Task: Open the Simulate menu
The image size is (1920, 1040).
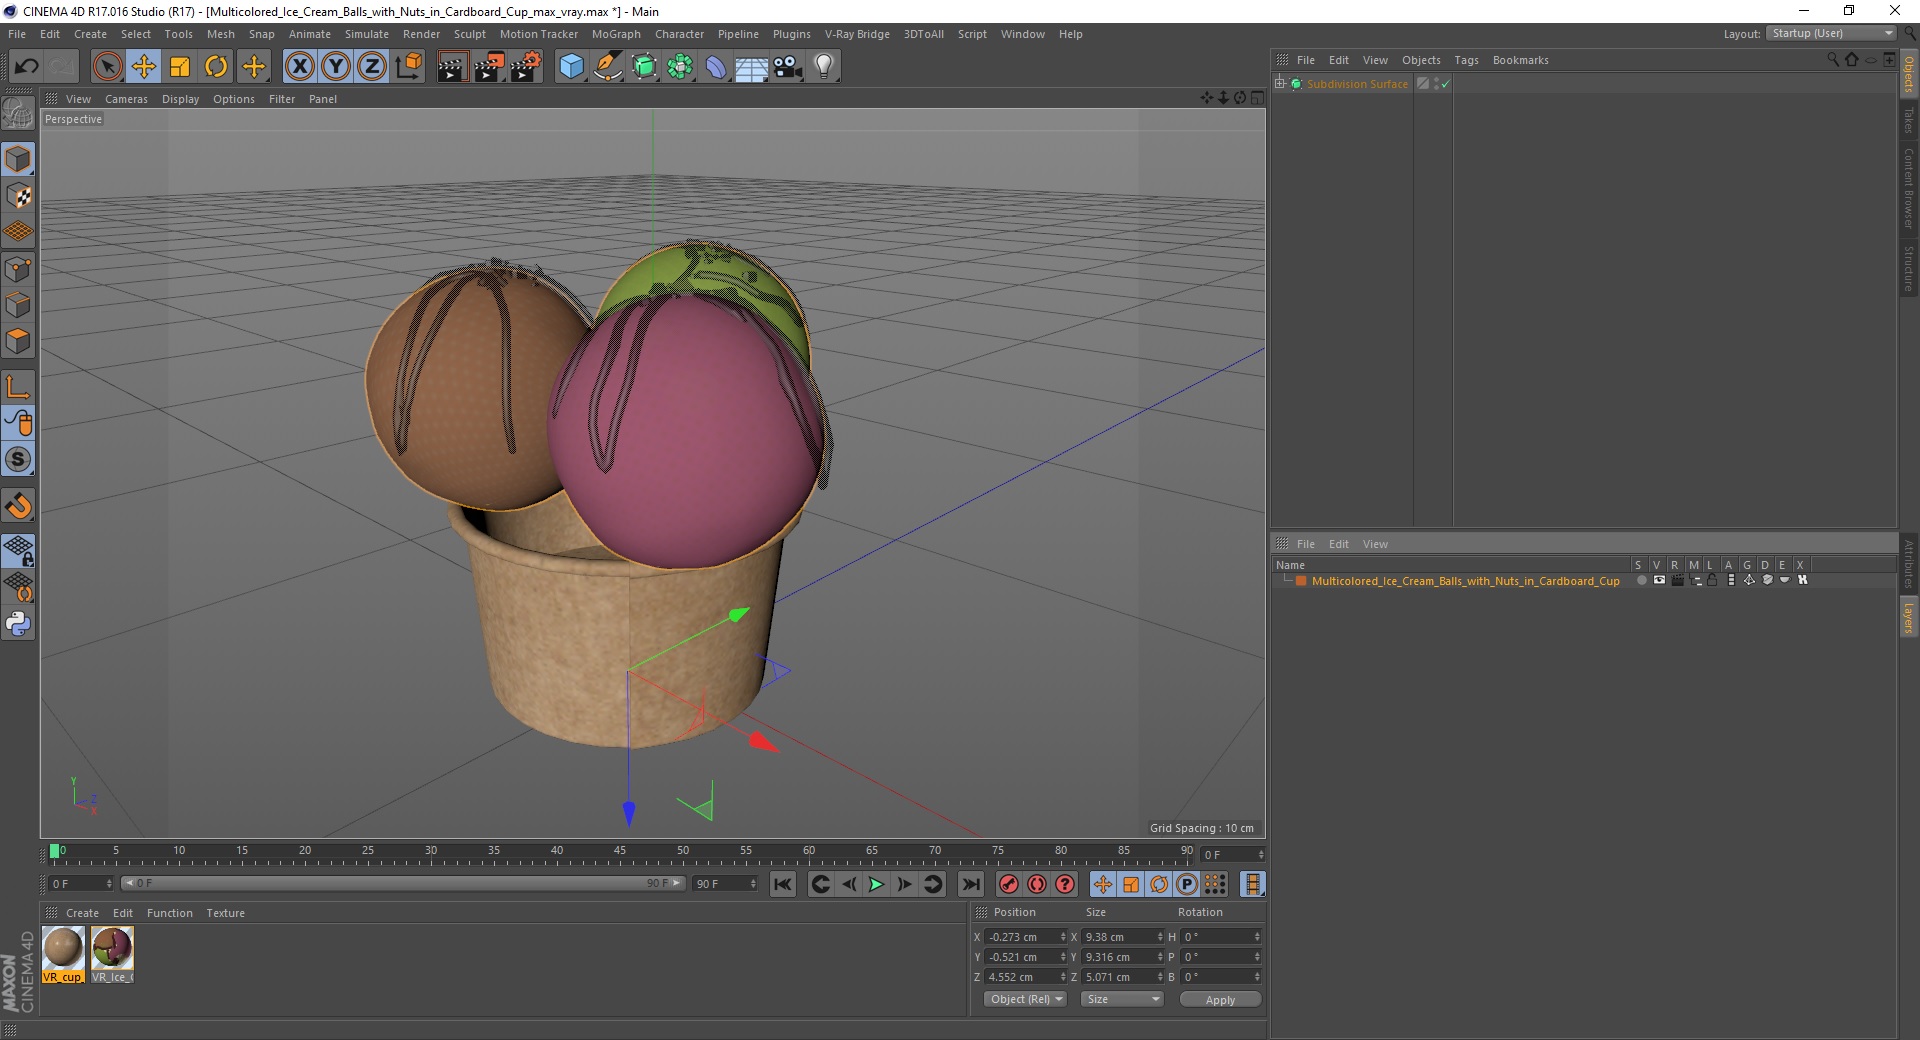Action: 367,34
